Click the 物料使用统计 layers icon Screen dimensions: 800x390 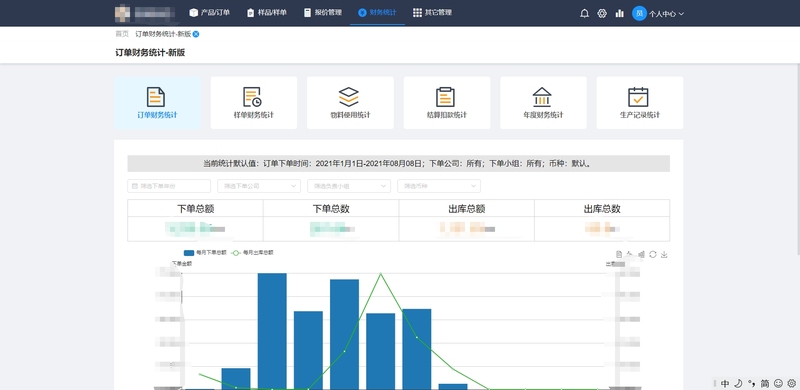pos(349,97)
